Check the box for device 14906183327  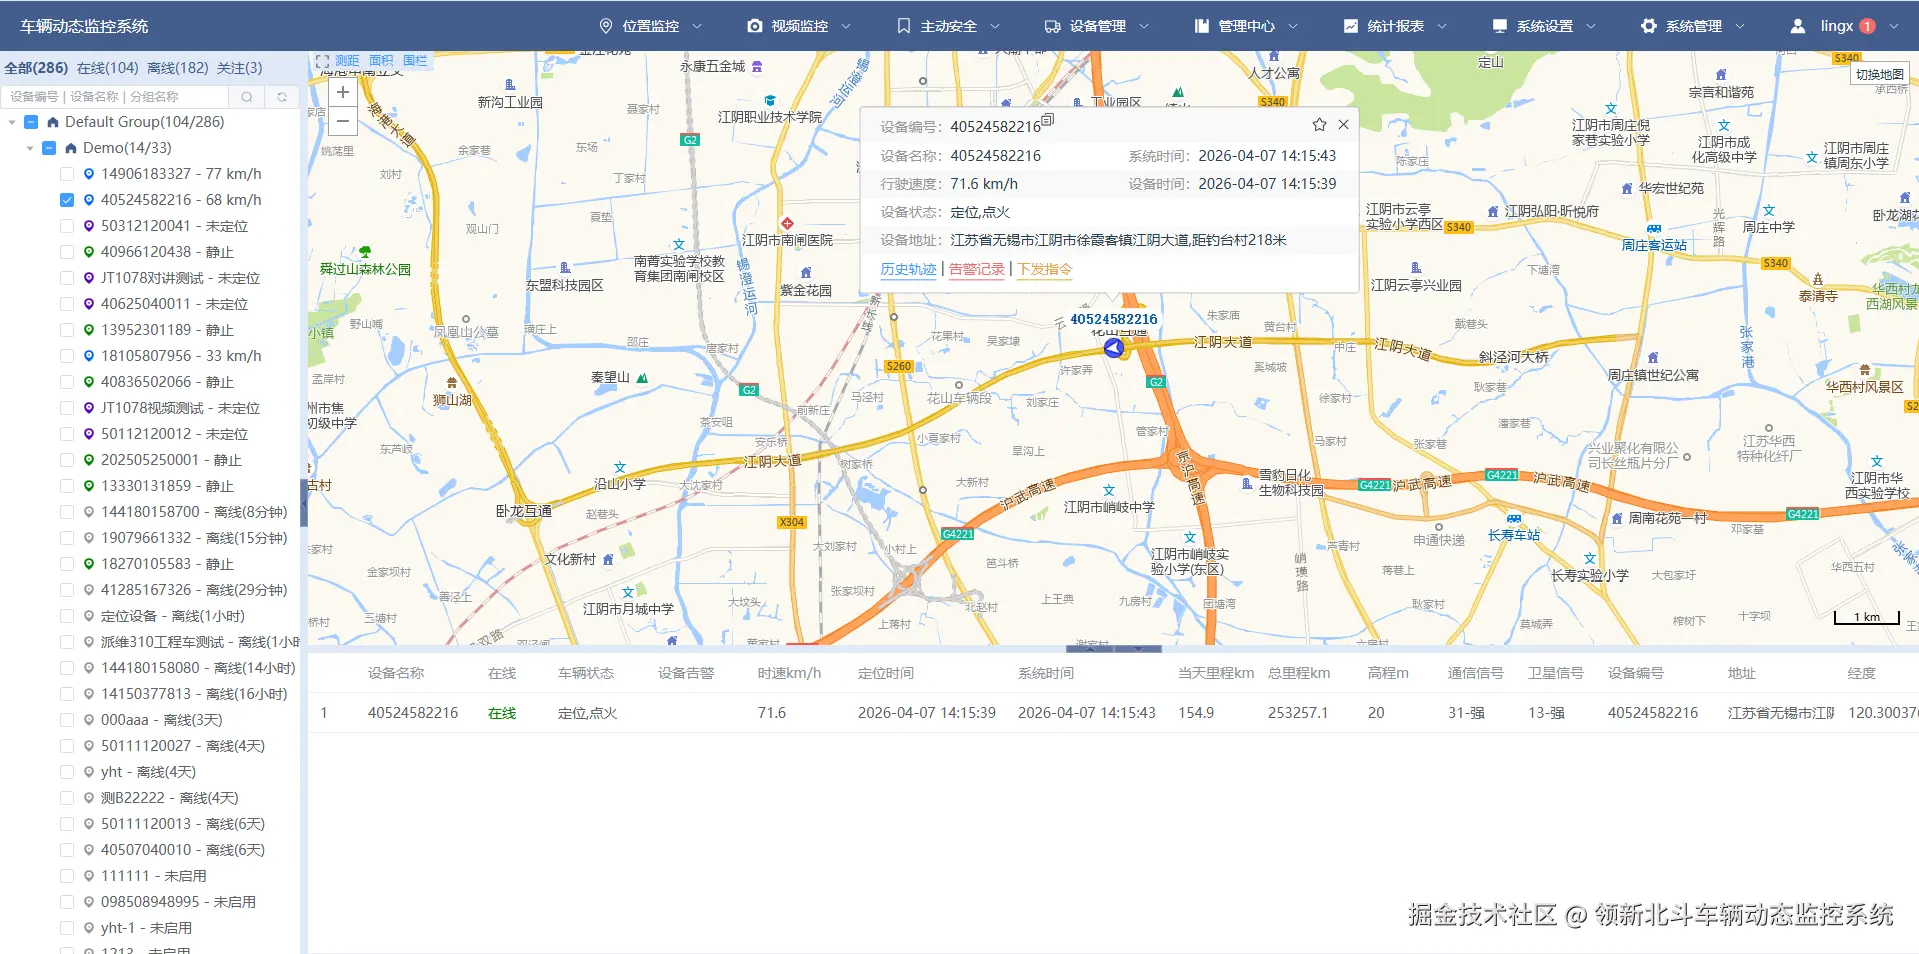pos(67,174)
